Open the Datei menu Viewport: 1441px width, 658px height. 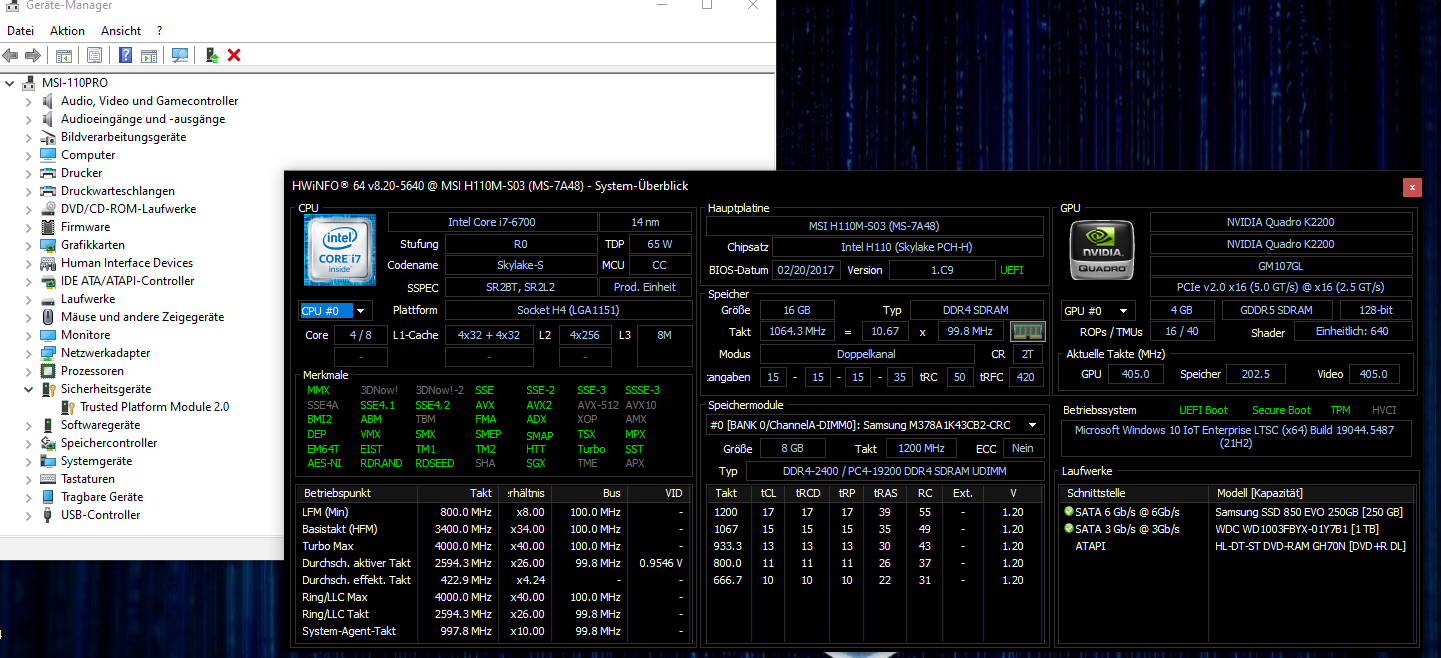20,31
